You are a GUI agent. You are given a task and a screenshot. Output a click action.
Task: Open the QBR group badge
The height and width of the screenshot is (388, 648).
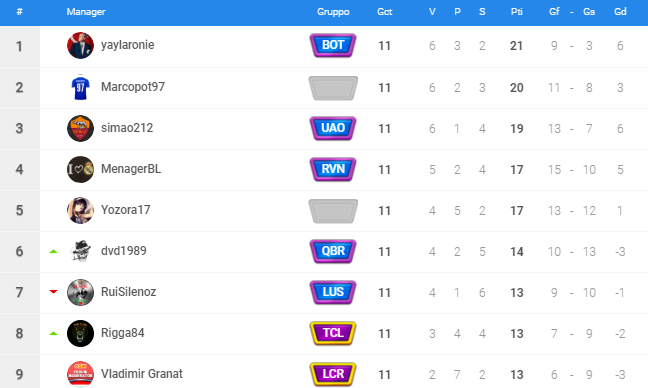click(x=333, y=251)
